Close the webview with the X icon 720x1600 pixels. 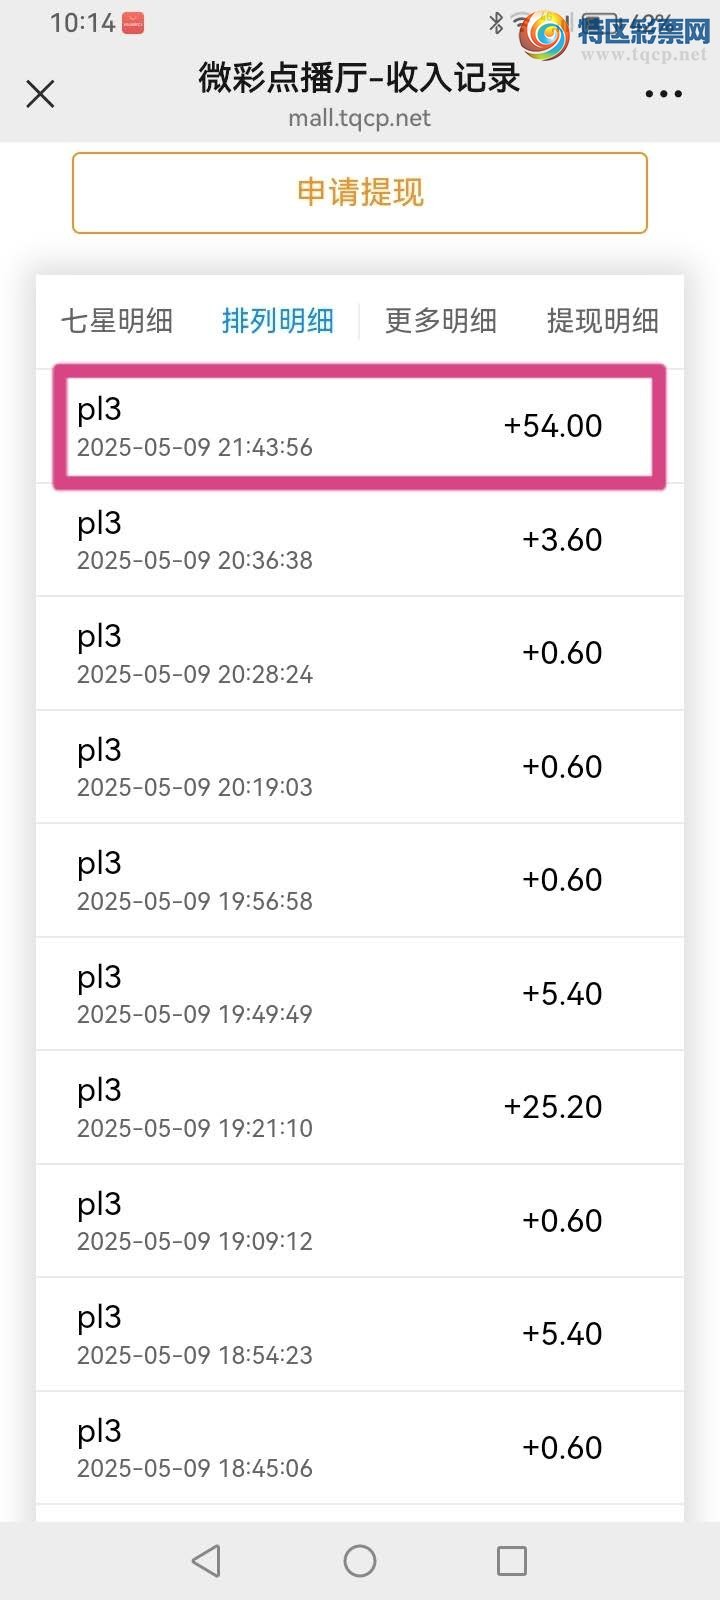pyautogui.click(x=40, y=94)
